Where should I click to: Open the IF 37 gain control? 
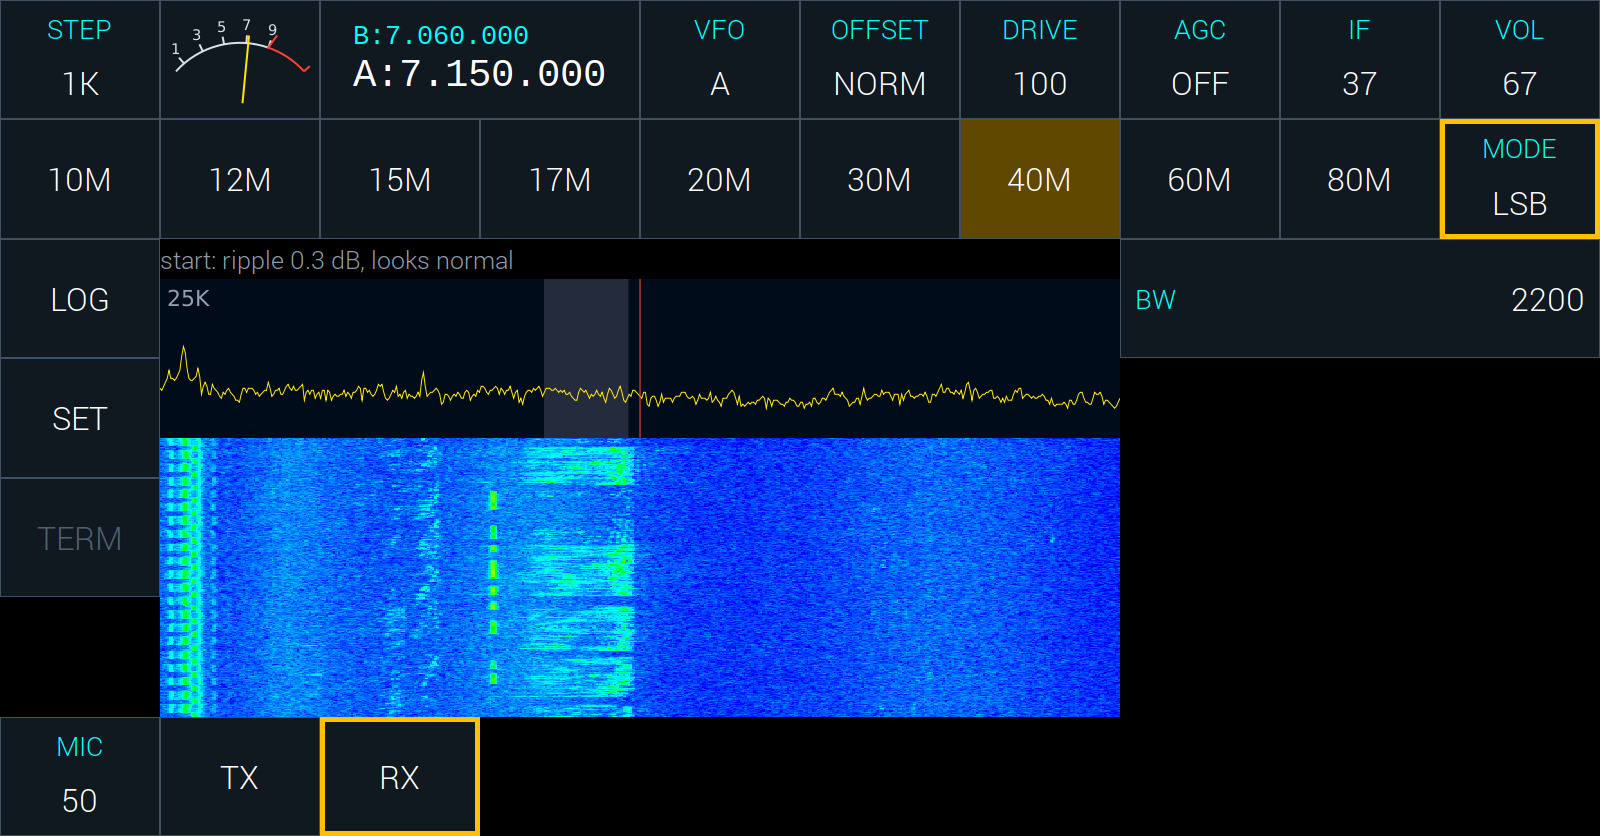1360,60
